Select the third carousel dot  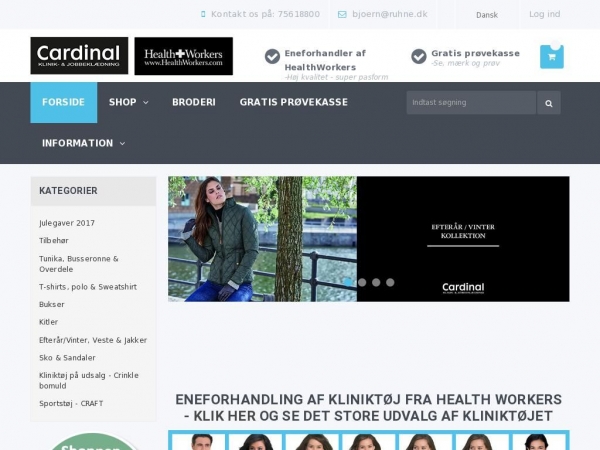pyautogui.click(x=376, y=282)
